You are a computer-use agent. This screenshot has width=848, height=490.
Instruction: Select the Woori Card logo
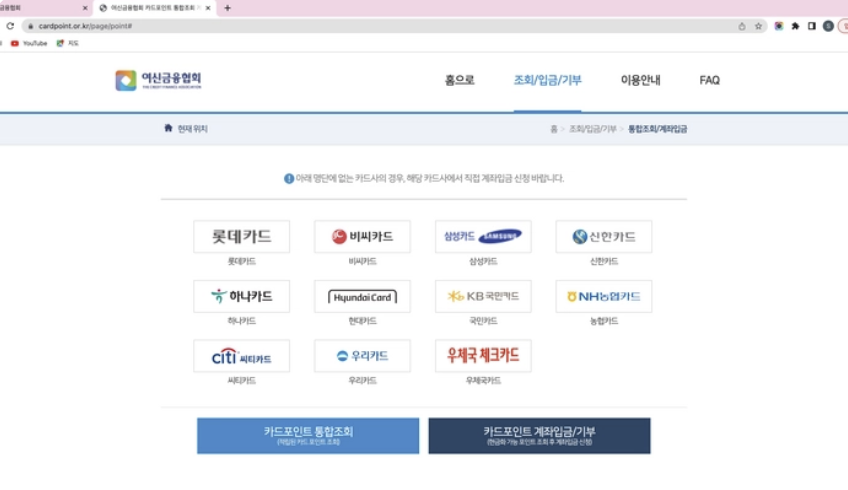[362, 356]
